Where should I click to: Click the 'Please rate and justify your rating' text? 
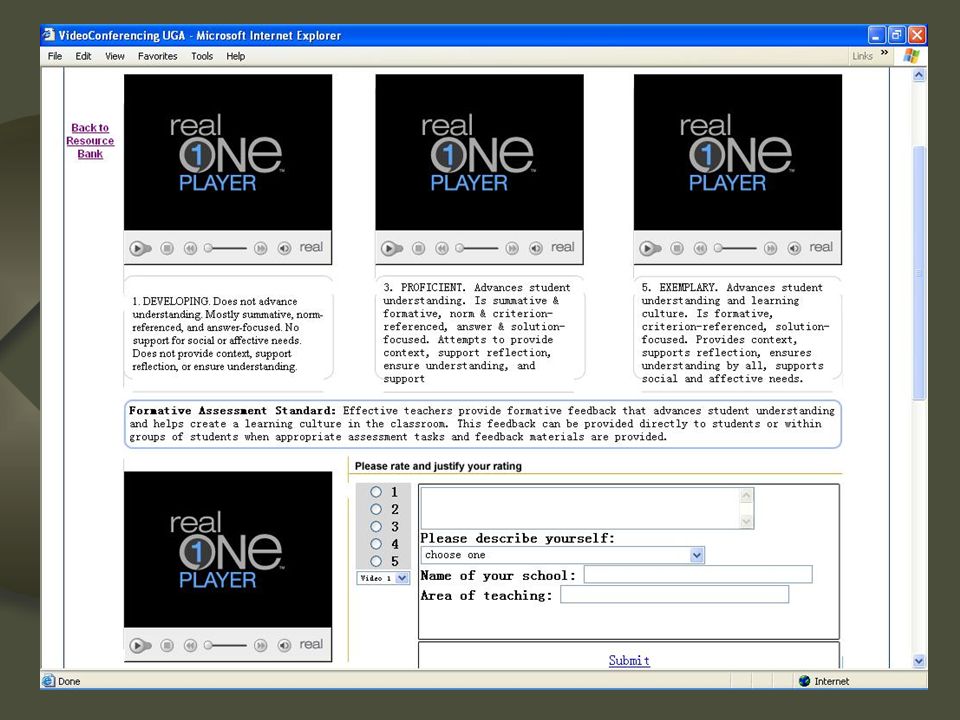click(438, 466)
